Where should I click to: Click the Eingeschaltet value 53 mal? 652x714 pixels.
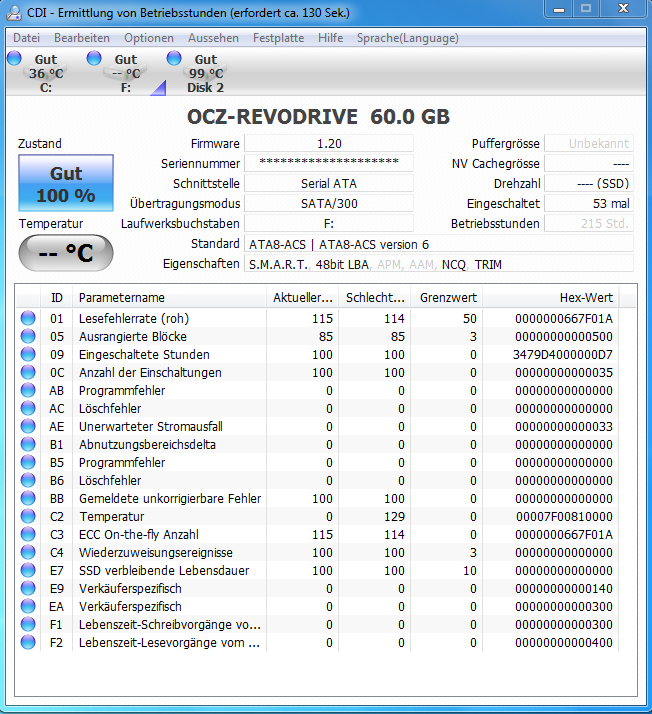pyautogui.click(x=589, y=204)
